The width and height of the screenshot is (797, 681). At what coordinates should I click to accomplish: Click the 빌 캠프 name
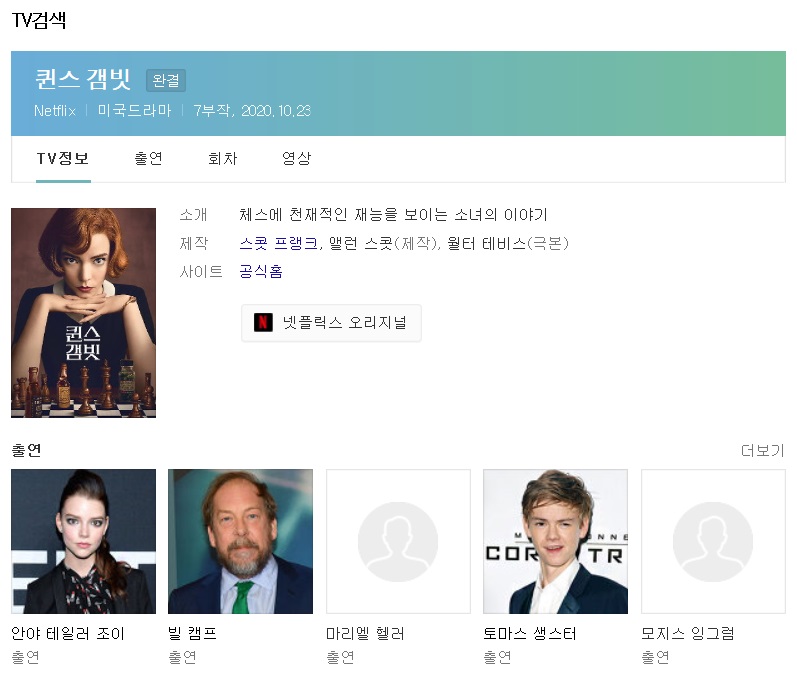[193, 634]
